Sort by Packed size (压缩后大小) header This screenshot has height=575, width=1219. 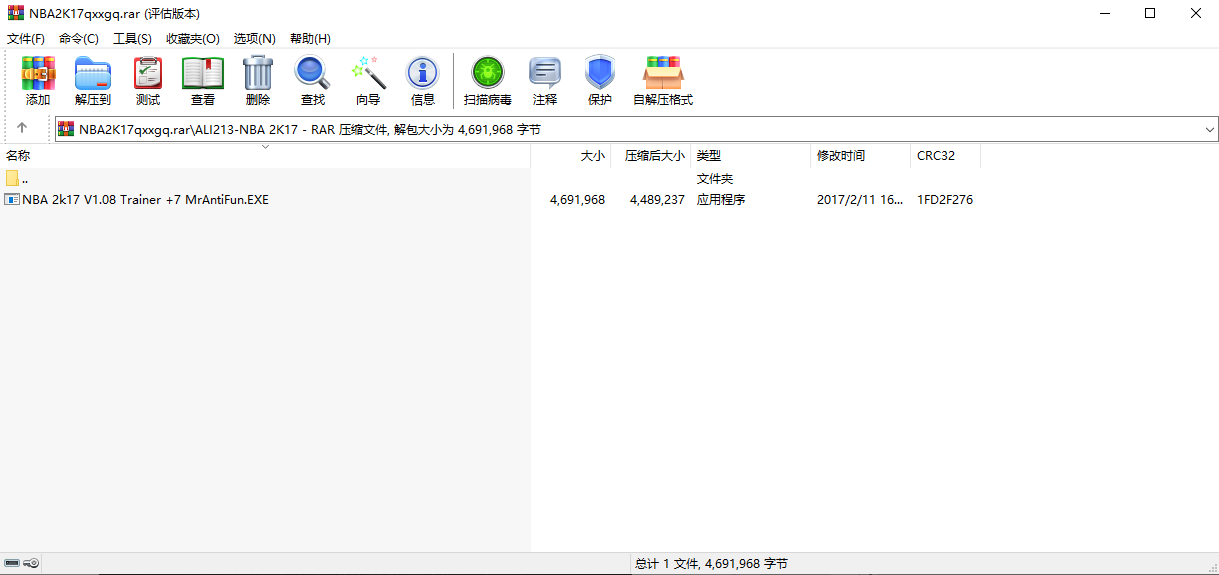[650, 156]
